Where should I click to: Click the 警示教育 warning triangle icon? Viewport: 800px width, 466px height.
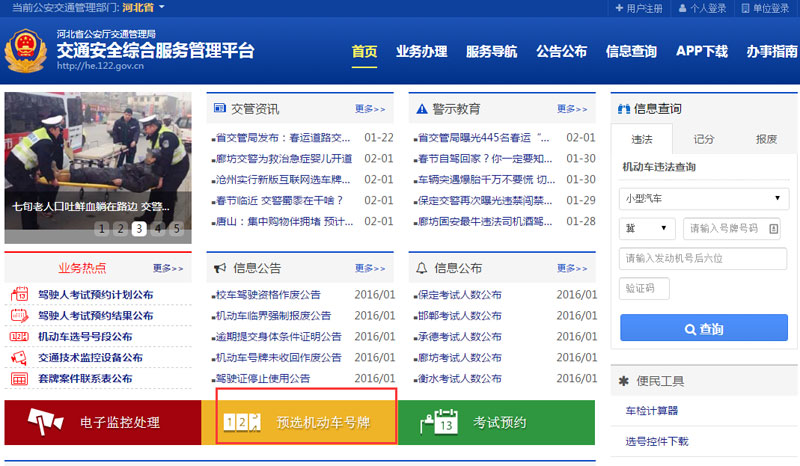pos(422,109)
